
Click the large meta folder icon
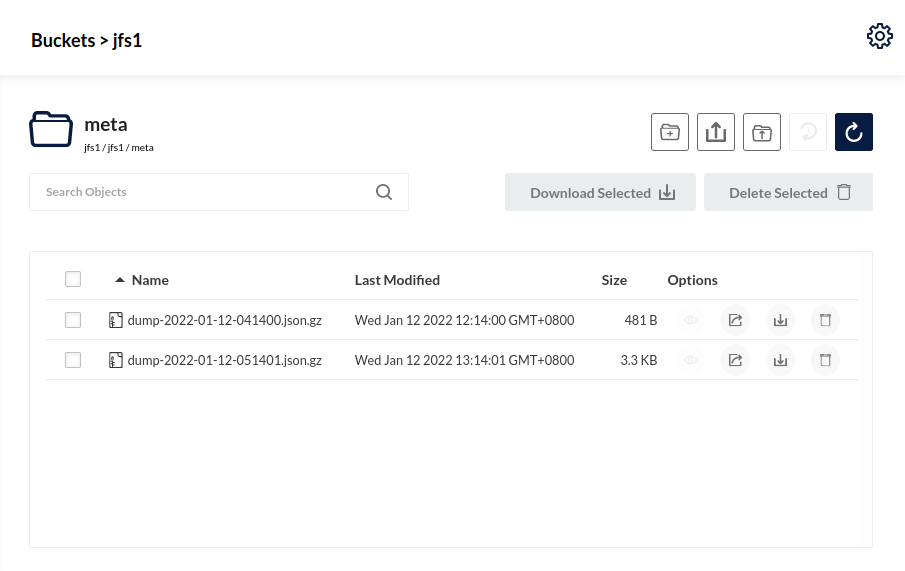tap(51, 129)
